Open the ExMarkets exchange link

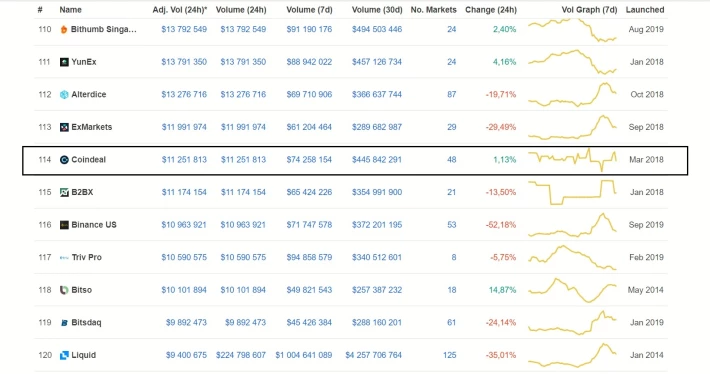coord(91,127)
